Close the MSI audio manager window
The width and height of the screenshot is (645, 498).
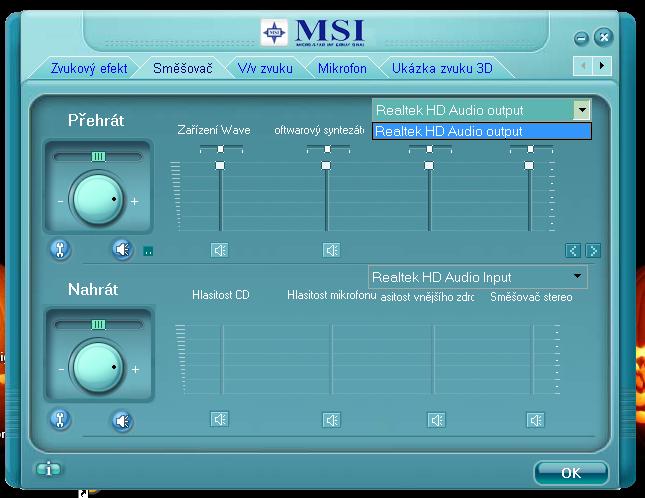click(x=603, y=37)
